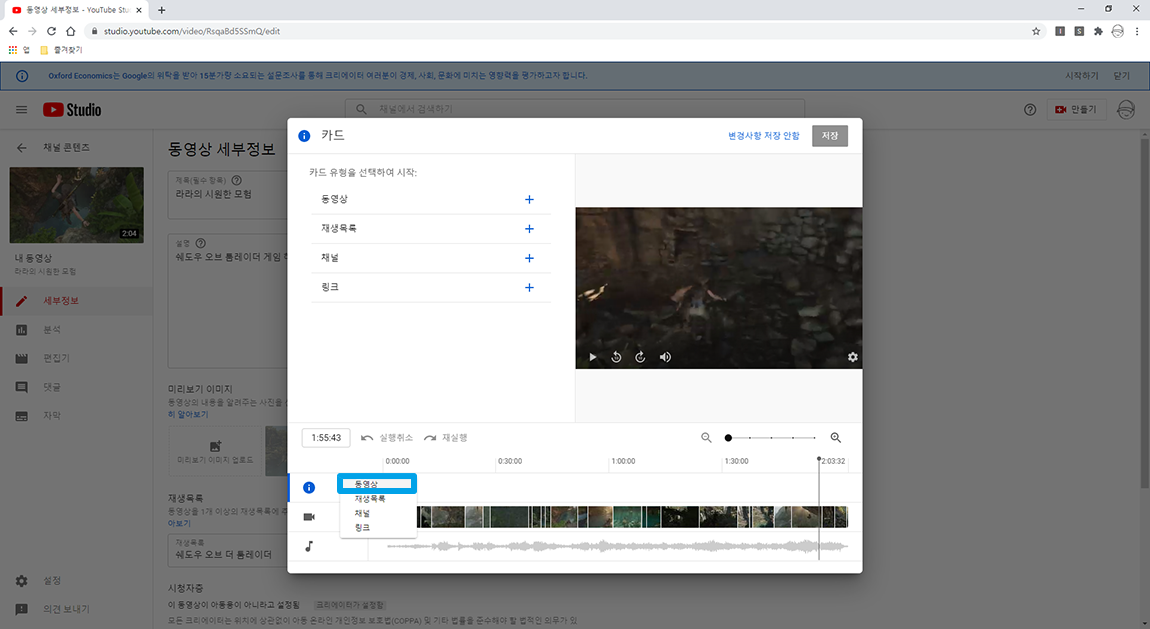Open the 즐겨찾기 bookmarks folder

61,50
